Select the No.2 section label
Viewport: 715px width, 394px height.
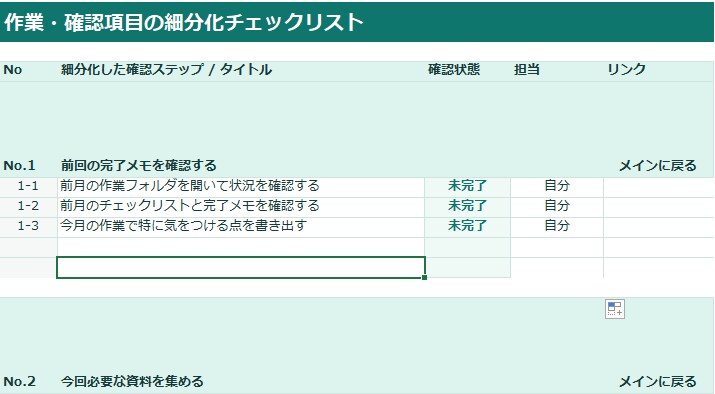click(x=19, y=381)
